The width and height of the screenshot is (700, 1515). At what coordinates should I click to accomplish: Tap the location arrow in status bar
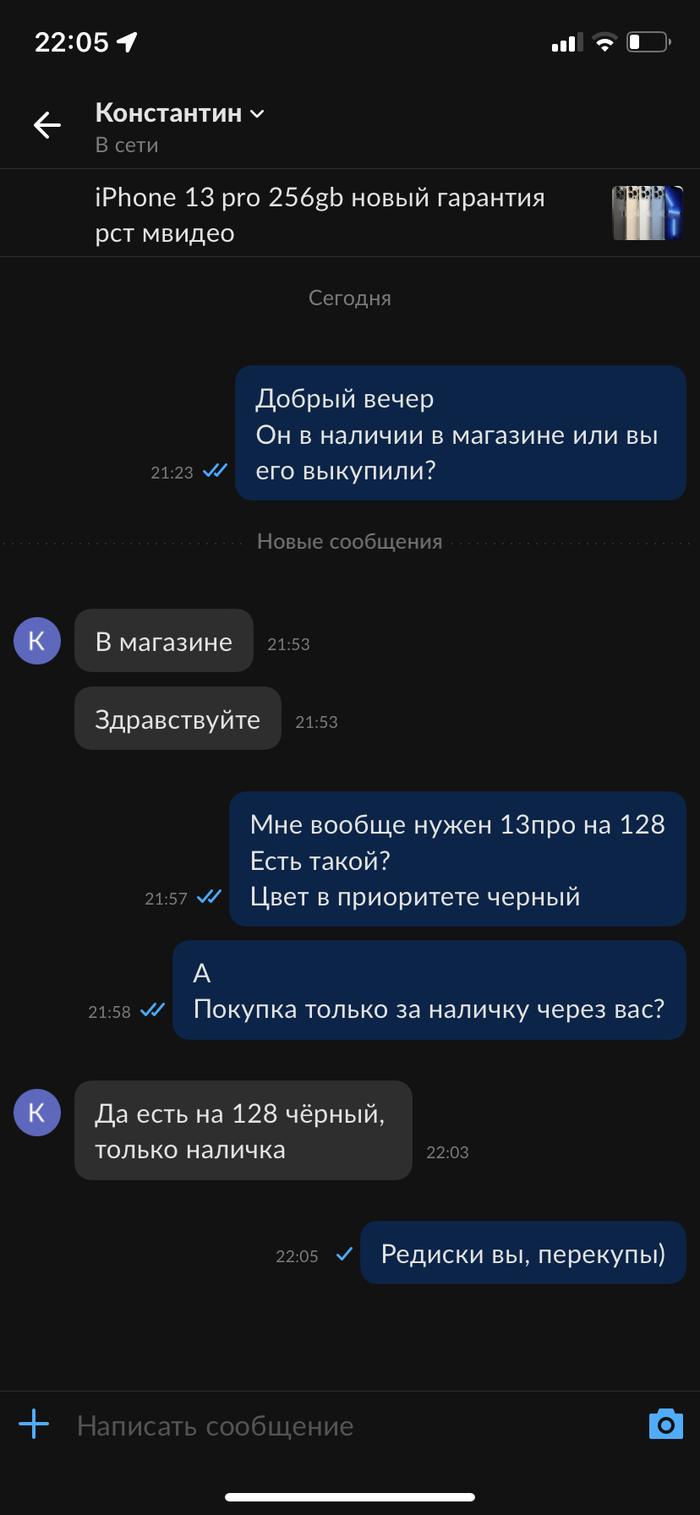[127, 42]
